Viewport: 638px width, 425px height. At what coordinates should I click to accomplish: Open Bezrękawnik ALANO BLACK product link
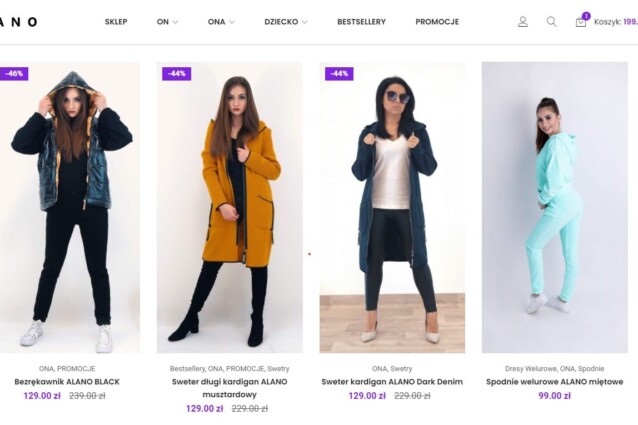pos(67,381)
